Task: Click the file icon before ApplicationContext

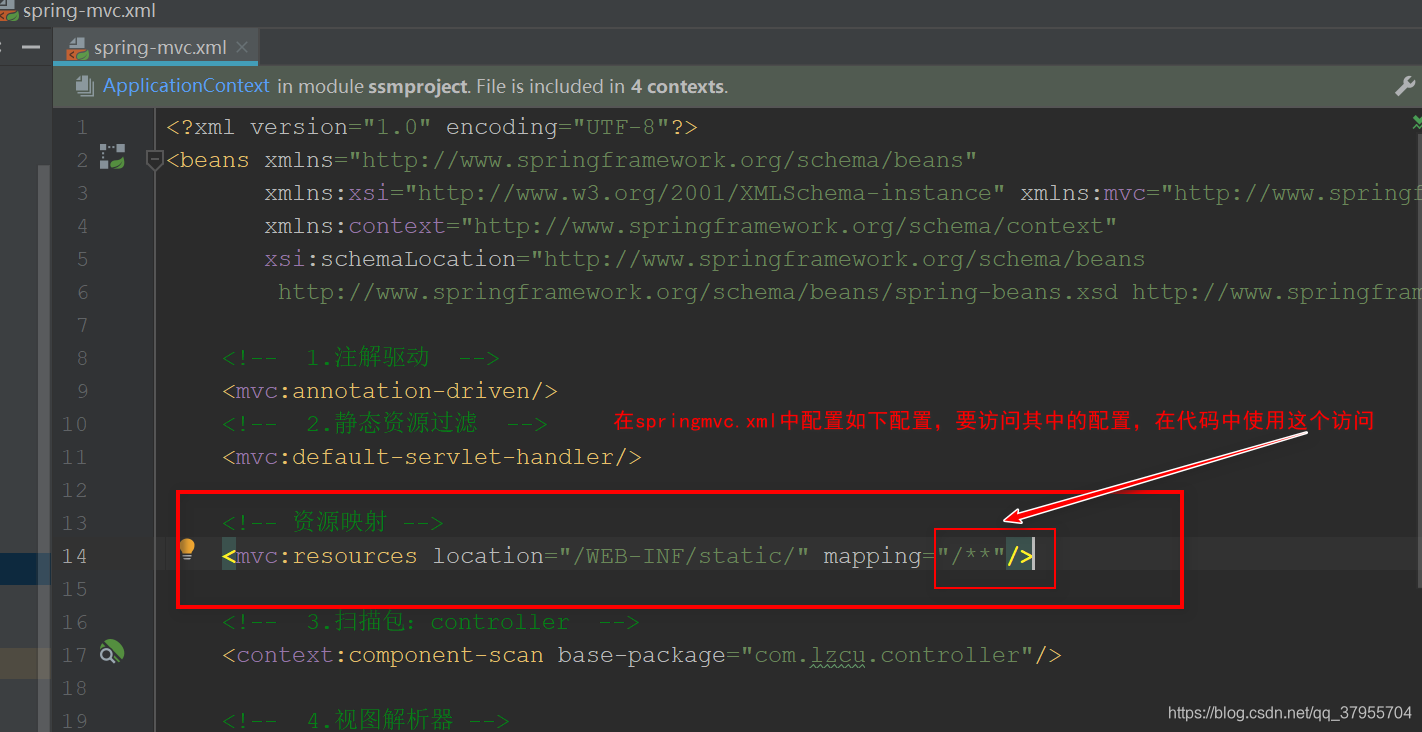Action: tap(85, 86)
